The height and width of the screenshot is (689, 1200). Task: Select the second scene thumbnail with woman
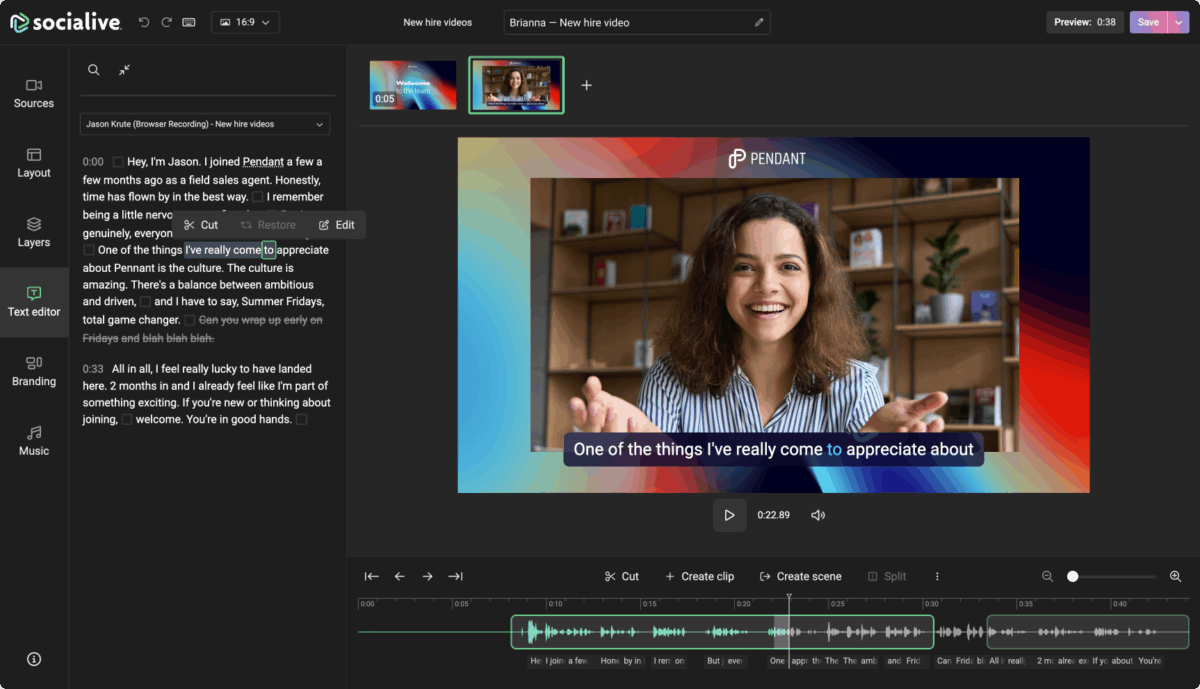516,85
